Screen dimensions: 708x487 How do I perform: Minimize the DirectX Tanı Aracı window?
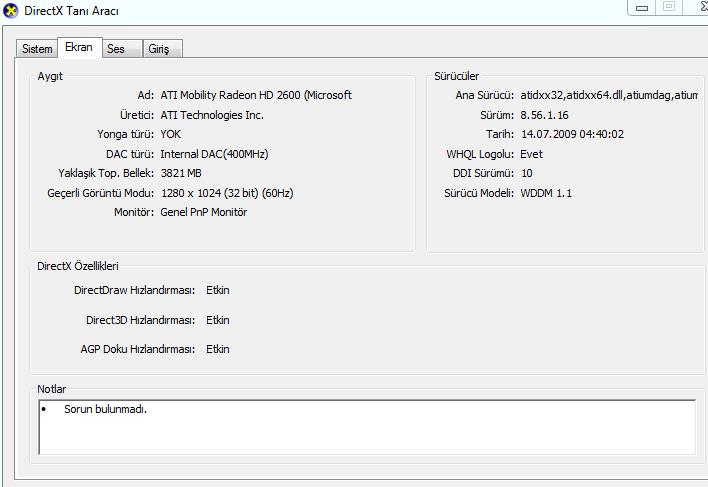(x=642, y=7)
